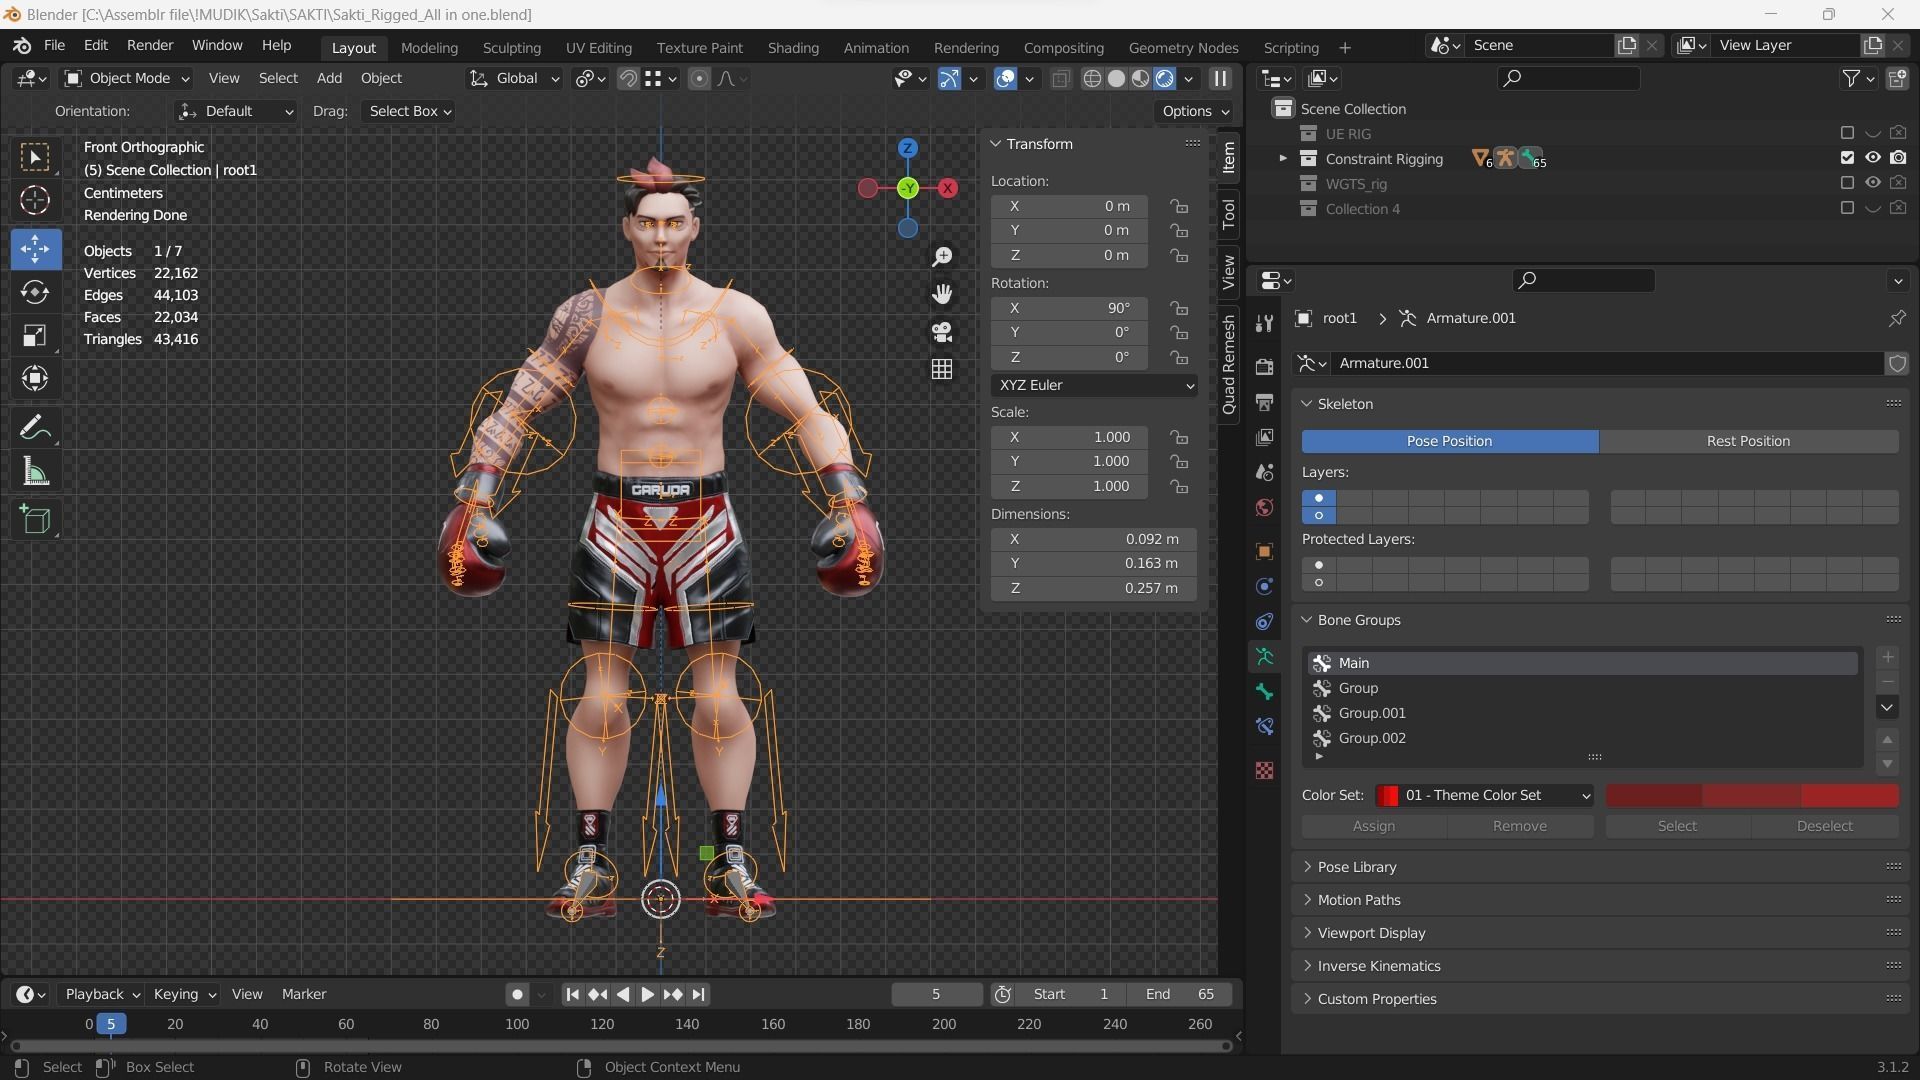Open the Tool properties tab icon
1920x1080 pixels.
(x=1265, y=323)
